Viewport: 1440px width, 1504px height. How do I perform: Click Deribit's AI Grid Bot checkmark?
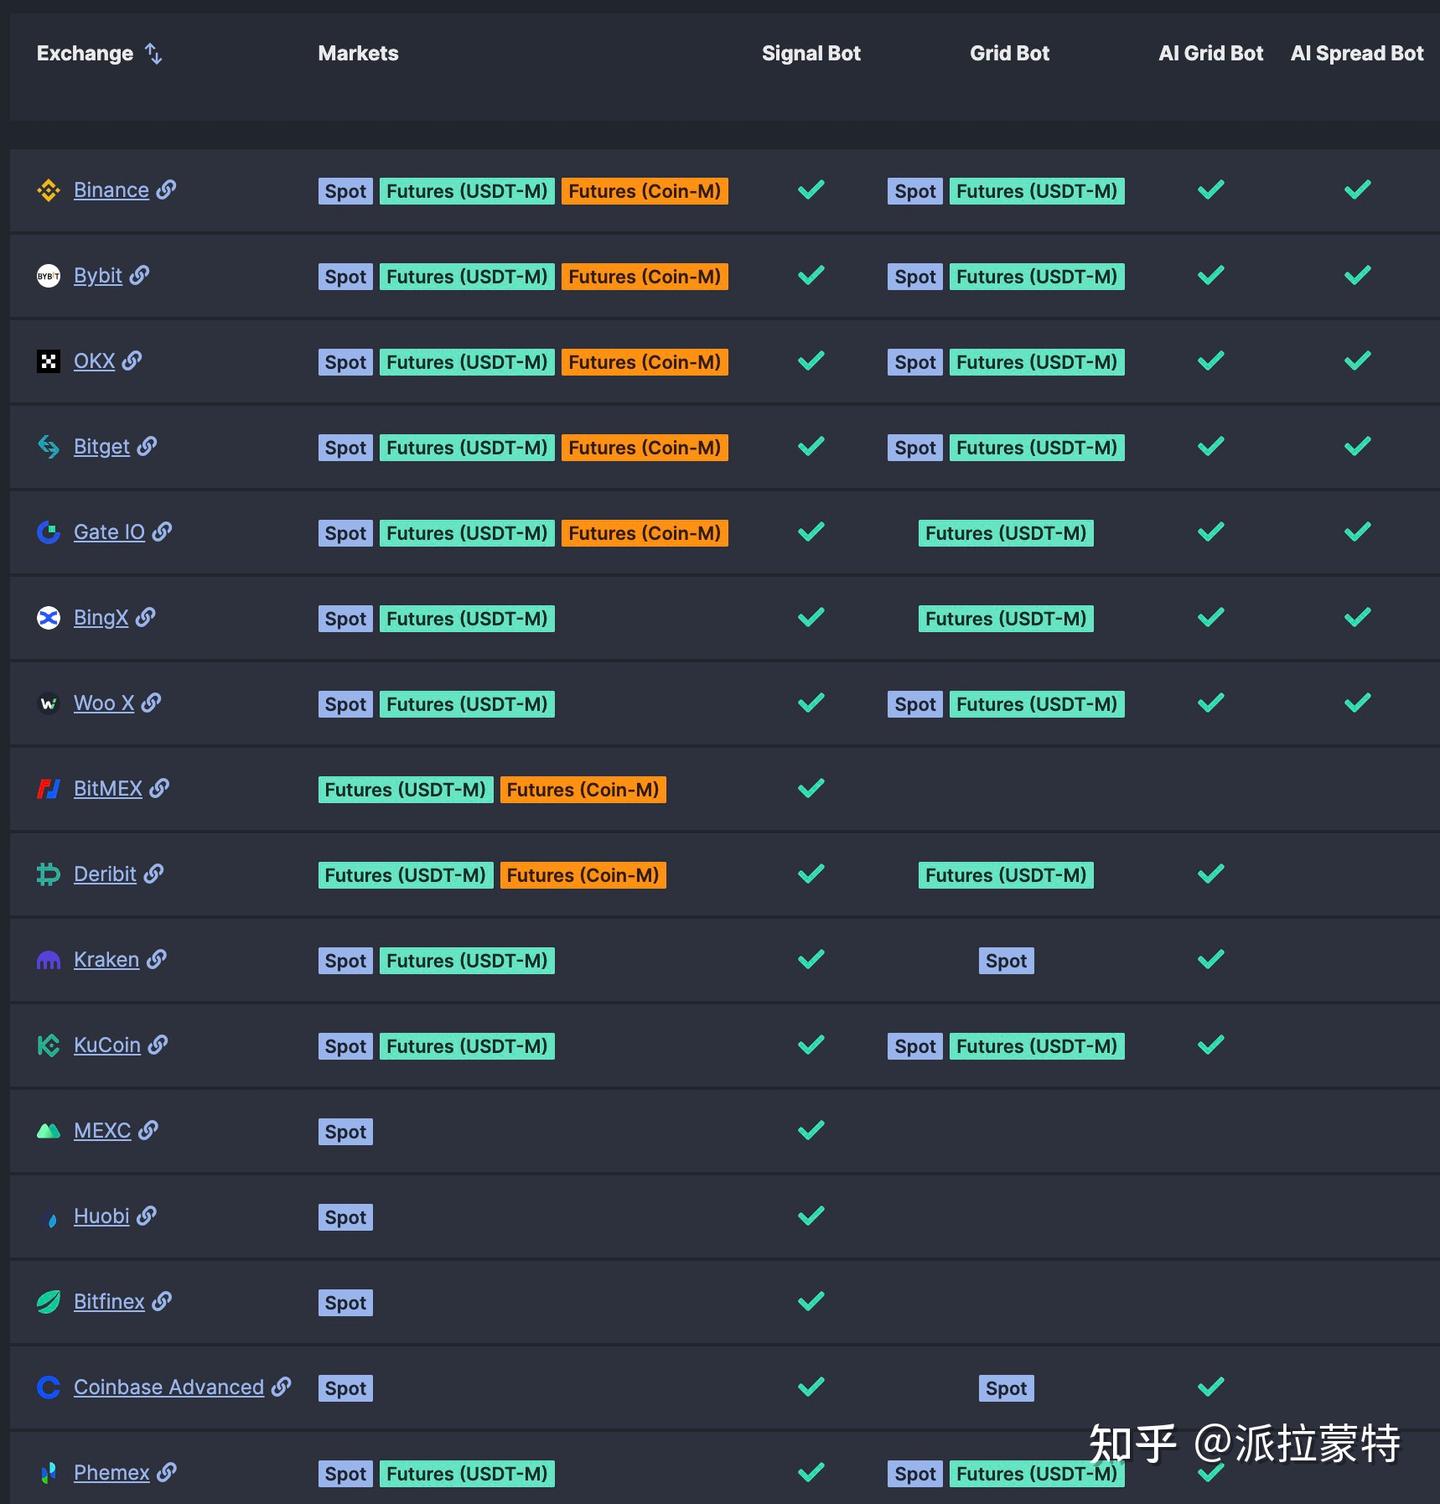click(1209, 873)
